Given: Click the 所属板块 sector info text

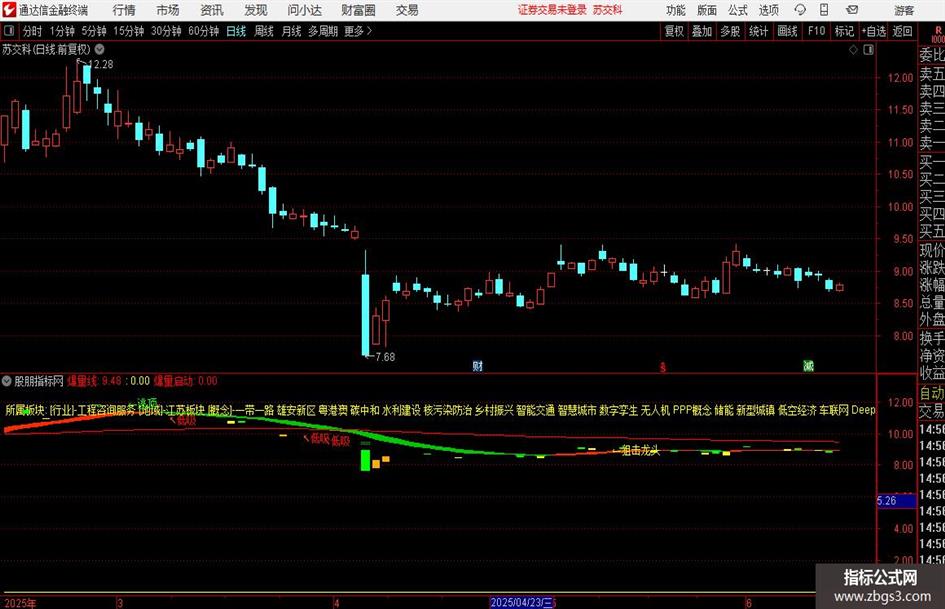Looking at the screenshot, I should pos(440,411).
